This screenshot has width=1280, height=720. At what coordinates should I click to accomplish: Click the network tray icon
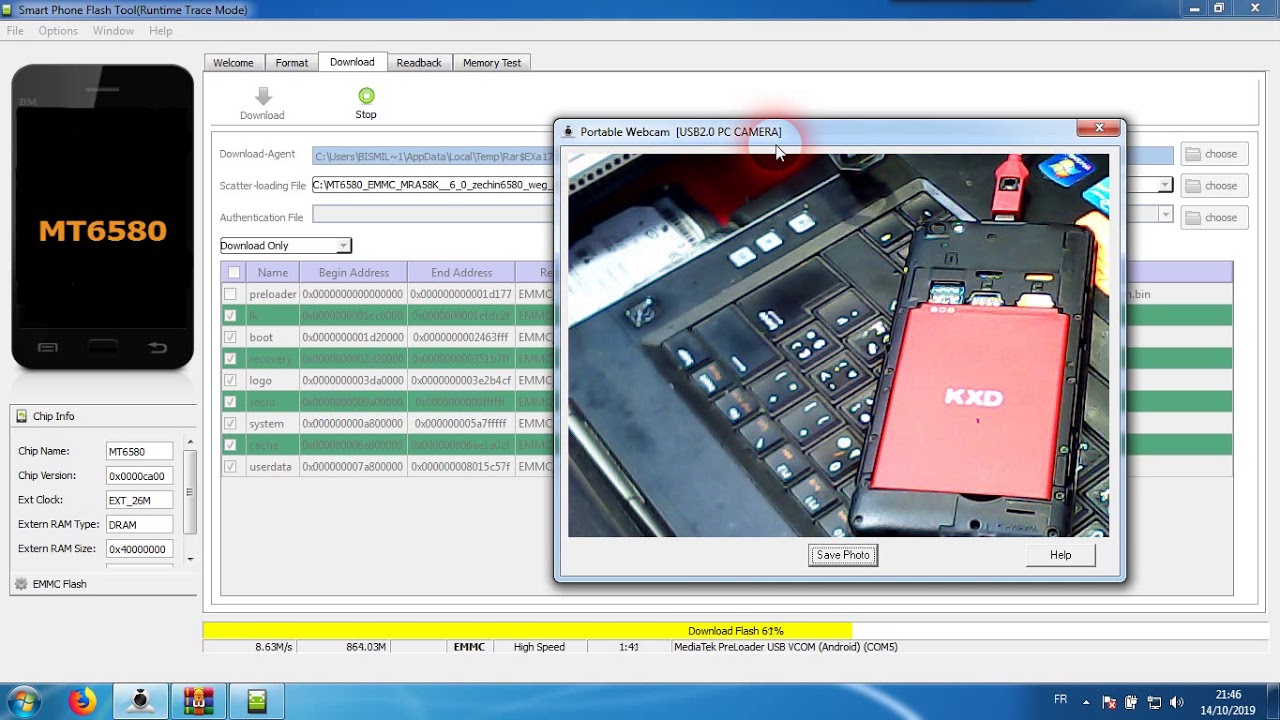click(1154, 703)
